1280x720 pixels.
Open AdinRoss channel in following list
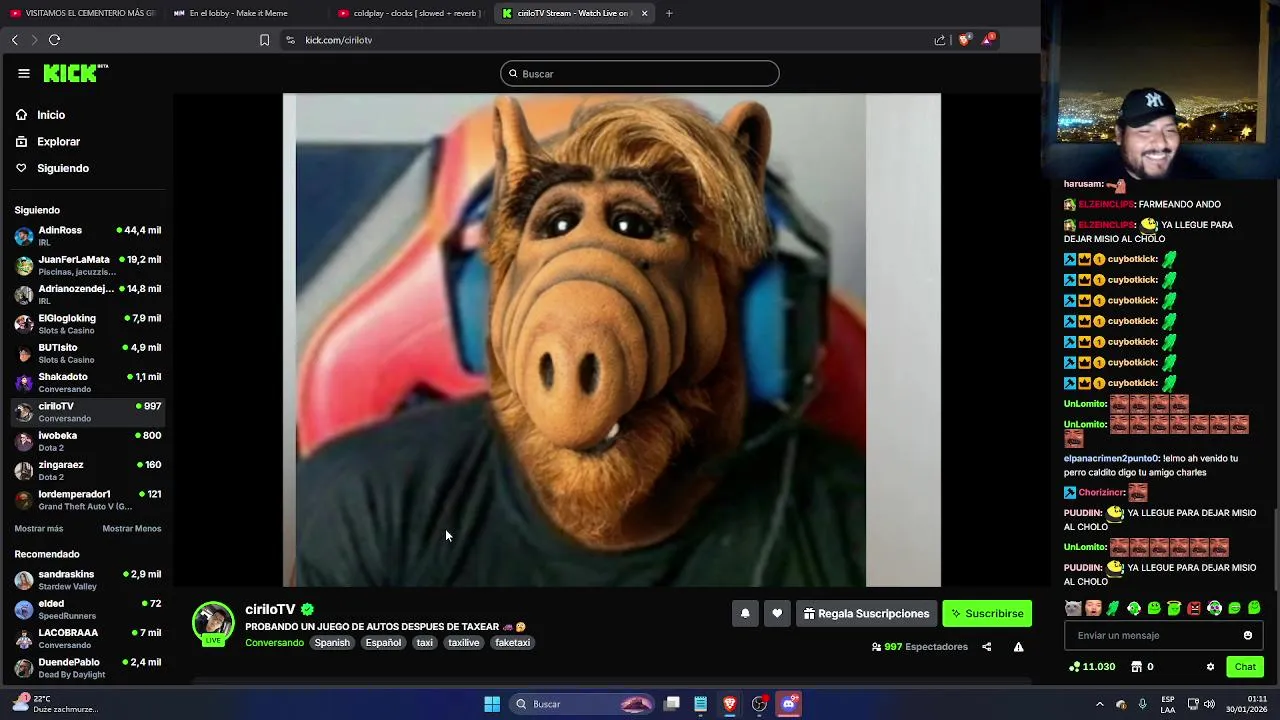(x=87, y=235)
